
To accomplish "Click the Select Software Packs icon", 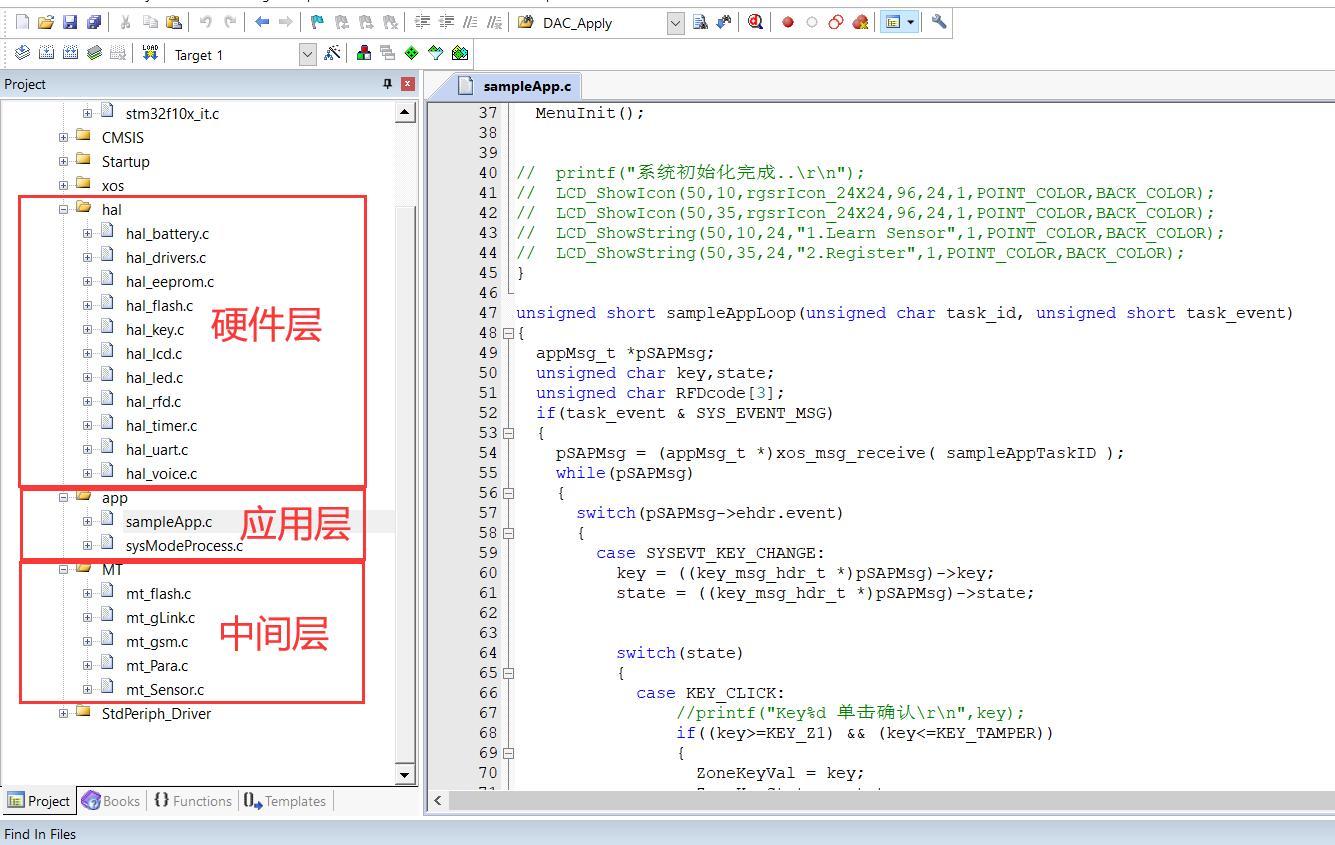I will [436, 53].
